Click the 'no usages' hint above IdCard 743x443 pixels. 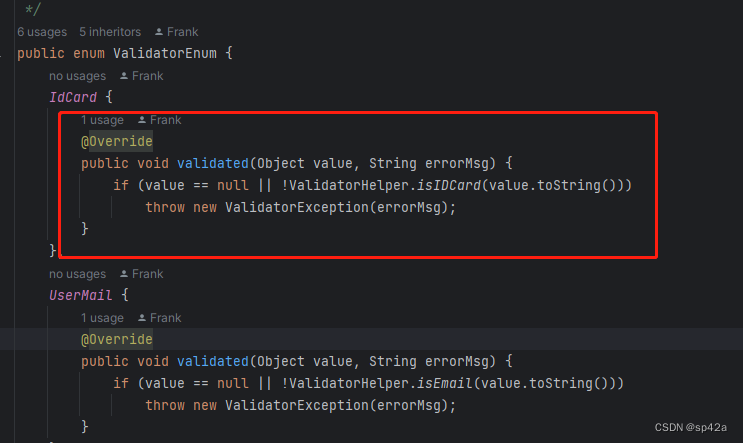point(78,76)
